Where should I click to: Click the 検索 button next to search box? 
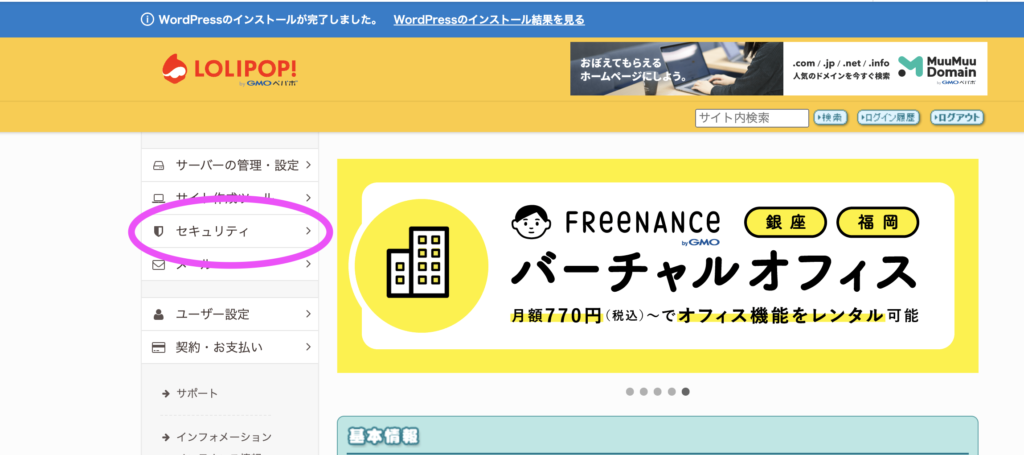coord(830,118)
